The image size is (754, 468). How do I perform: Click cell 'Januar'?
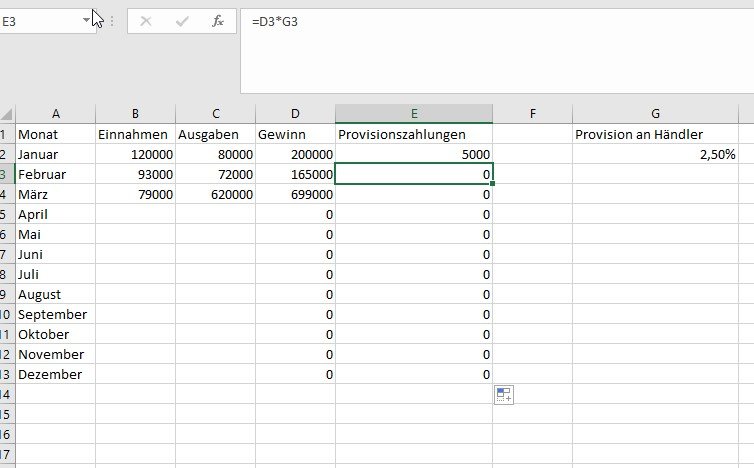coord(56,154)
